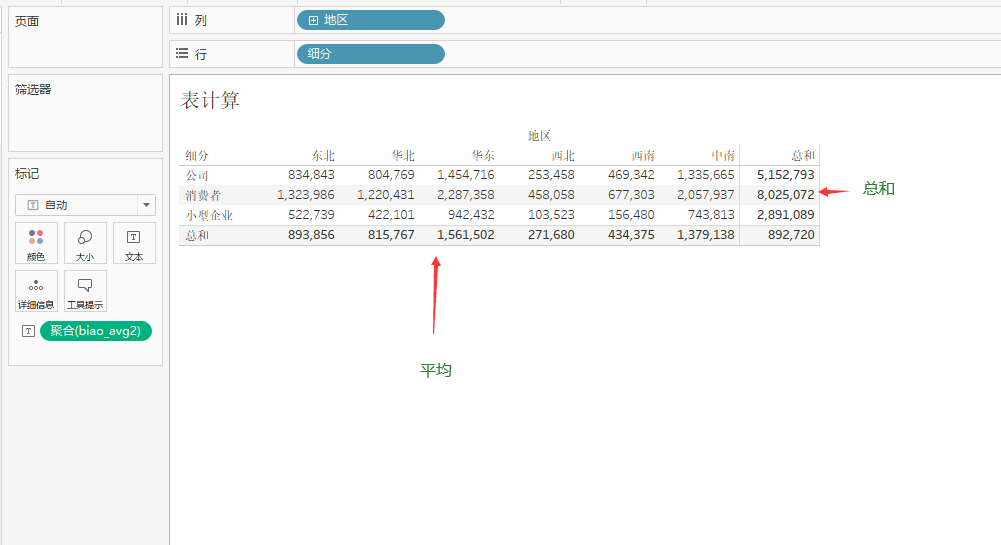The width and height of the screenshot is (1001, 545).
Task: Select the 地区 pill on columns shelf
Action: 371,20
